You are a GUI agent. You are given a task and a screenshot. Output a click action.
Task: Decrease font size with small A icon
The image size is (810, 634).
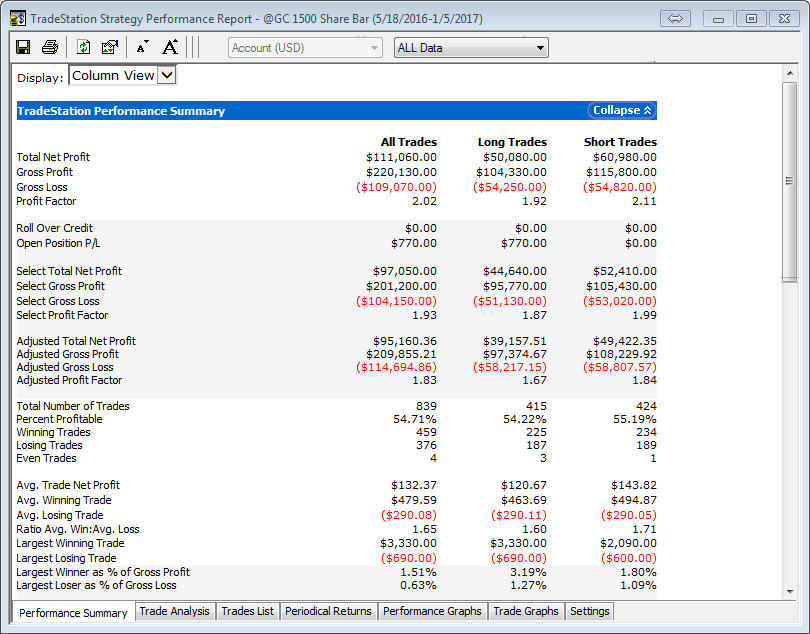tap(142, 47)
